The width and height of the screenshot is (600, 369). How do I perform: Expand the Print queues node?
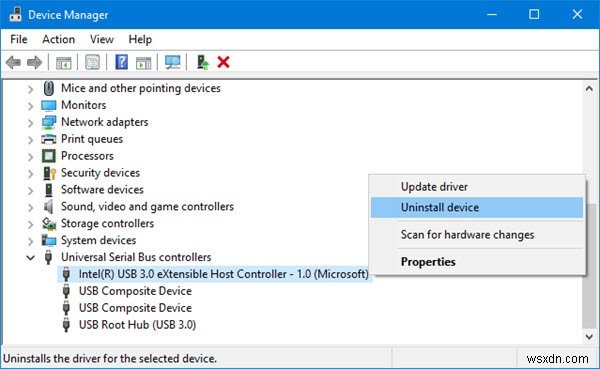(x=30, y=140)
